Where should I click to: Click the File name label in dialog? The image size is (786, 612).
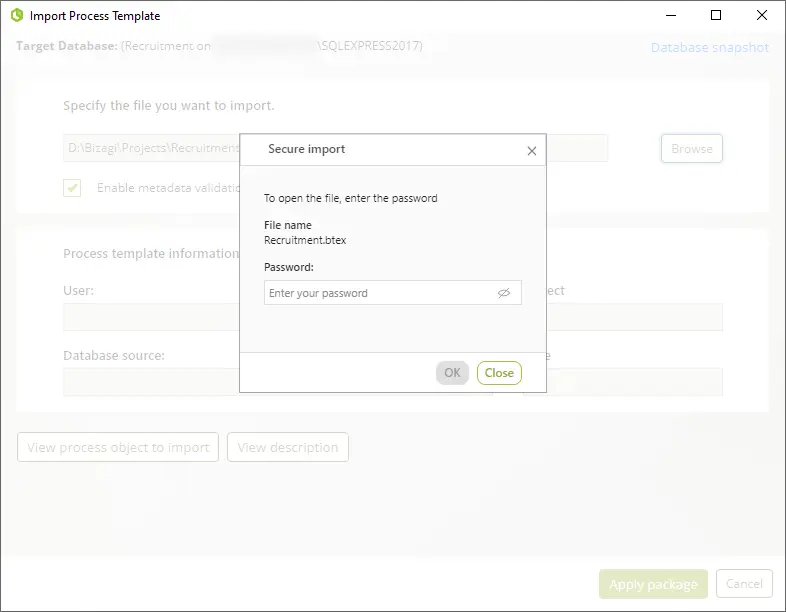[x=288, y=225]
